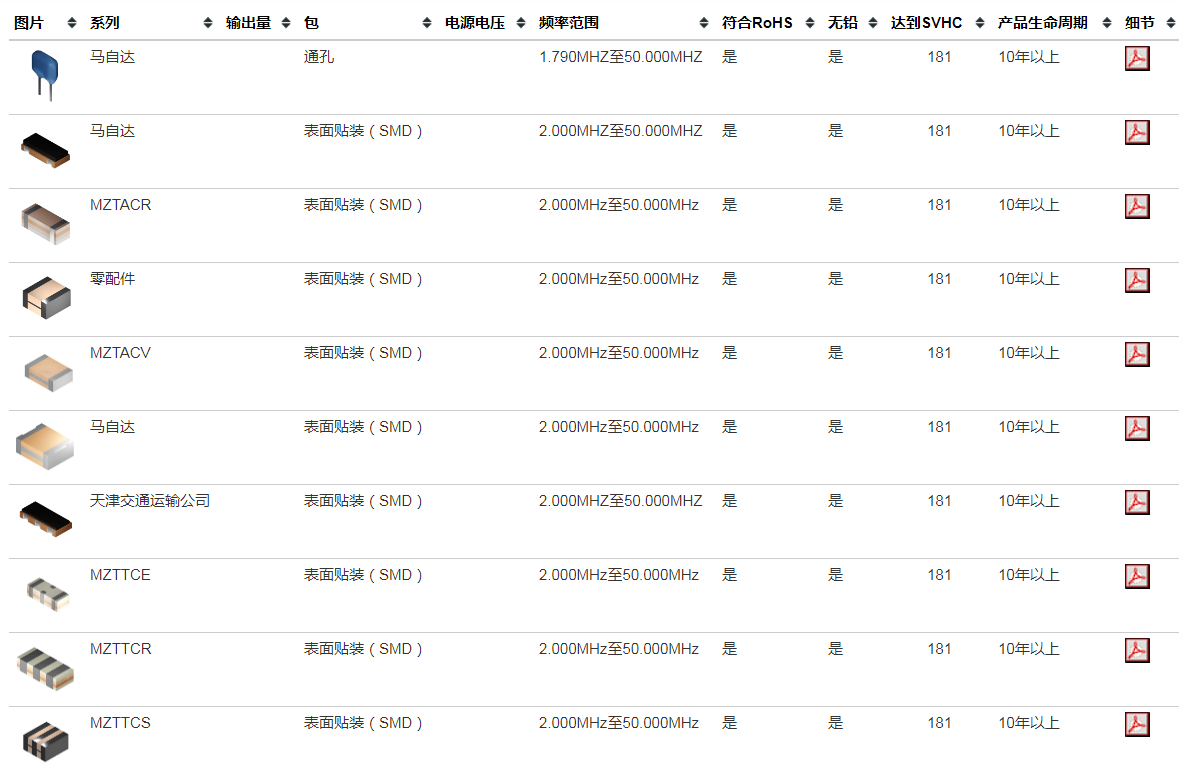This screenshot has height=777, width=1179.
Task: Sort by the 细节 column arrows
Action: click(x=1171, y=23)
